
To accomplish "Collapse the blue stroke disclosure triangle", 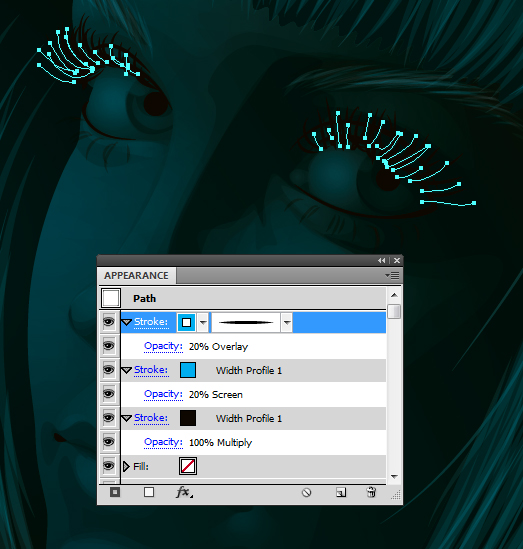I will (126, 370).
